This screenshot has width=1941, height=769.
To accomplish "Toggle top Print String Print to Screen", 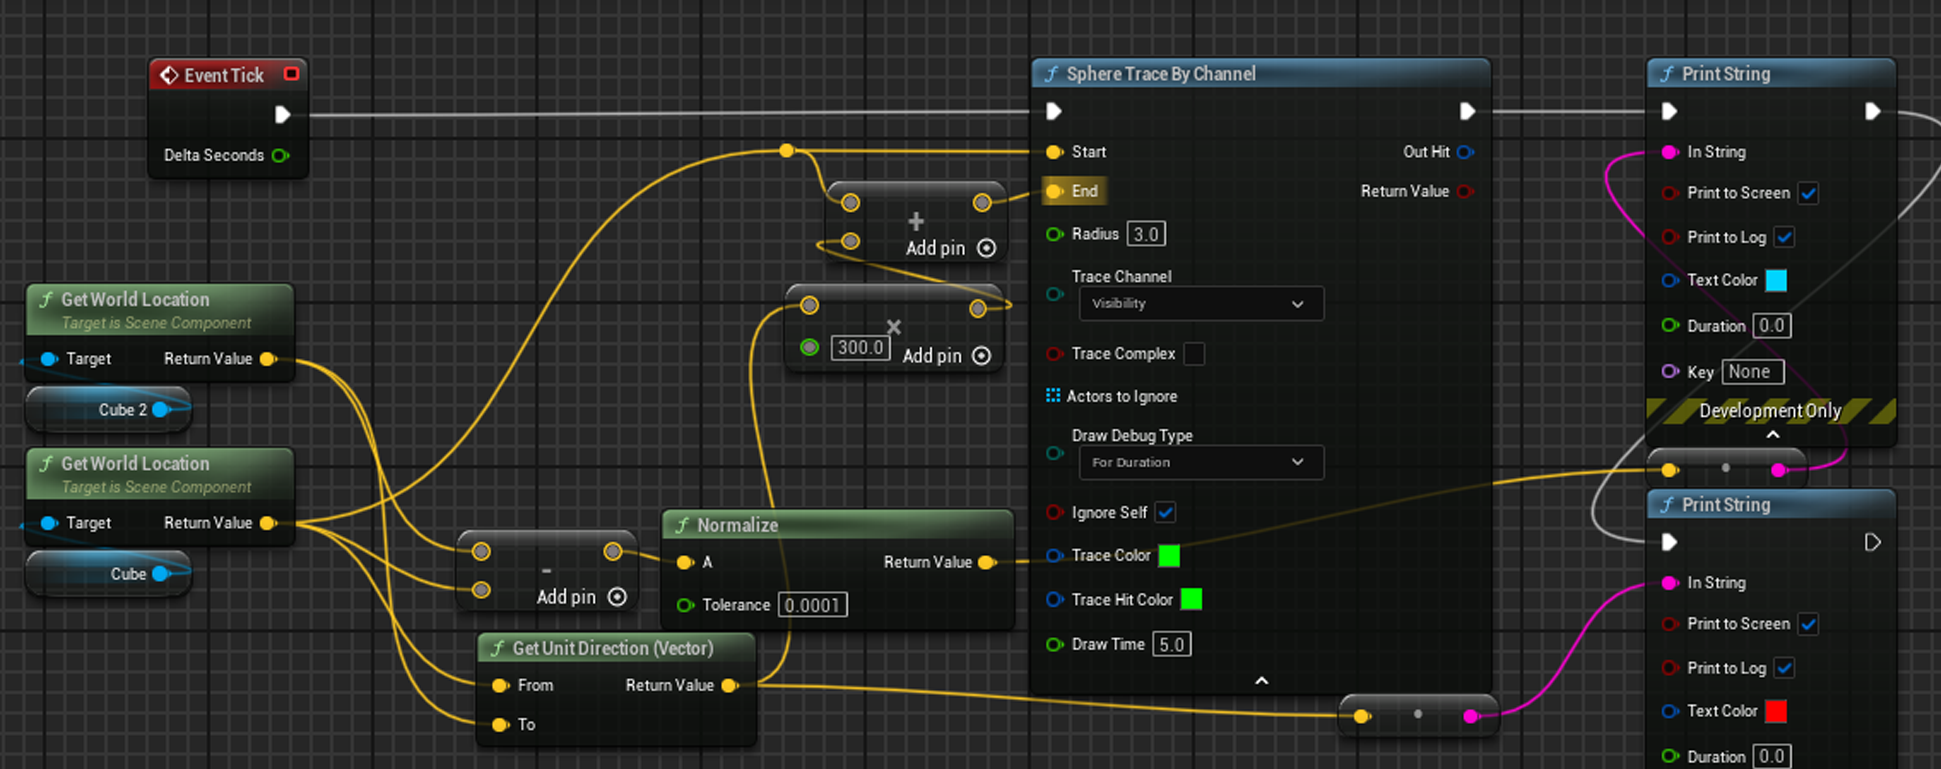I will tap(1808, 193).
